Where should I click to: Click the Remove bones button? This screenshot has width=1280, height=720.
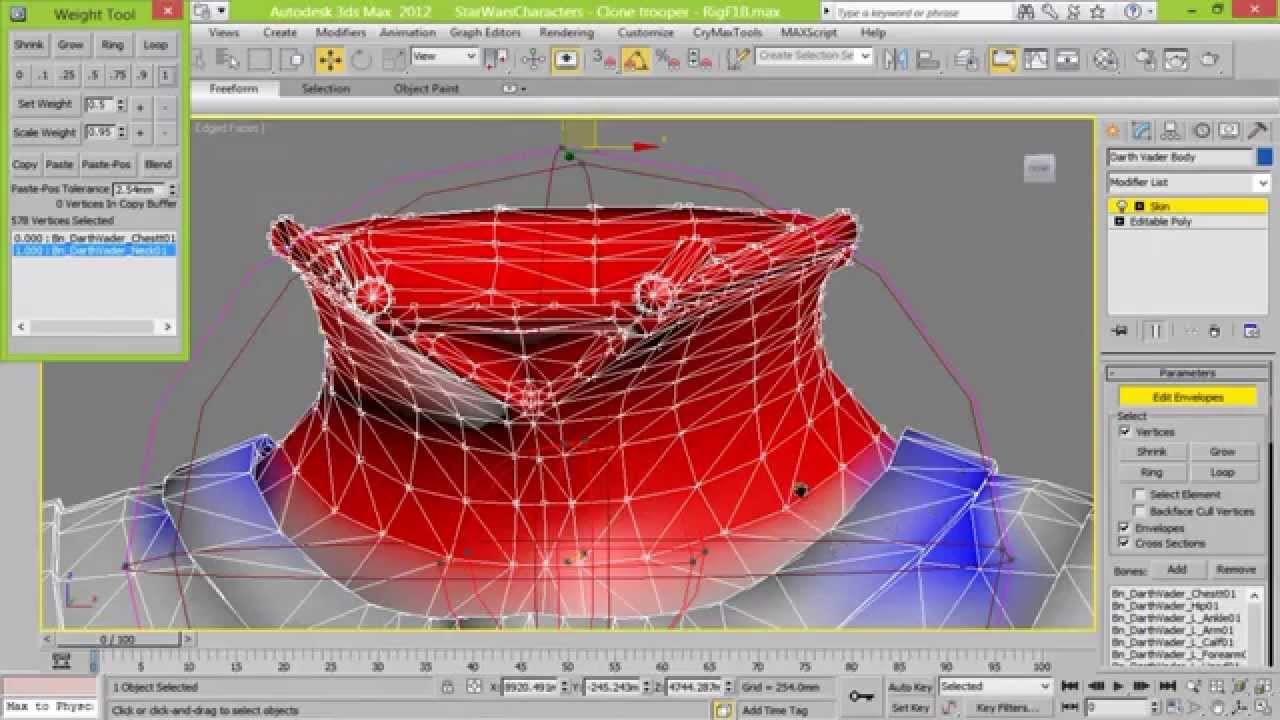coord(1236,569)
